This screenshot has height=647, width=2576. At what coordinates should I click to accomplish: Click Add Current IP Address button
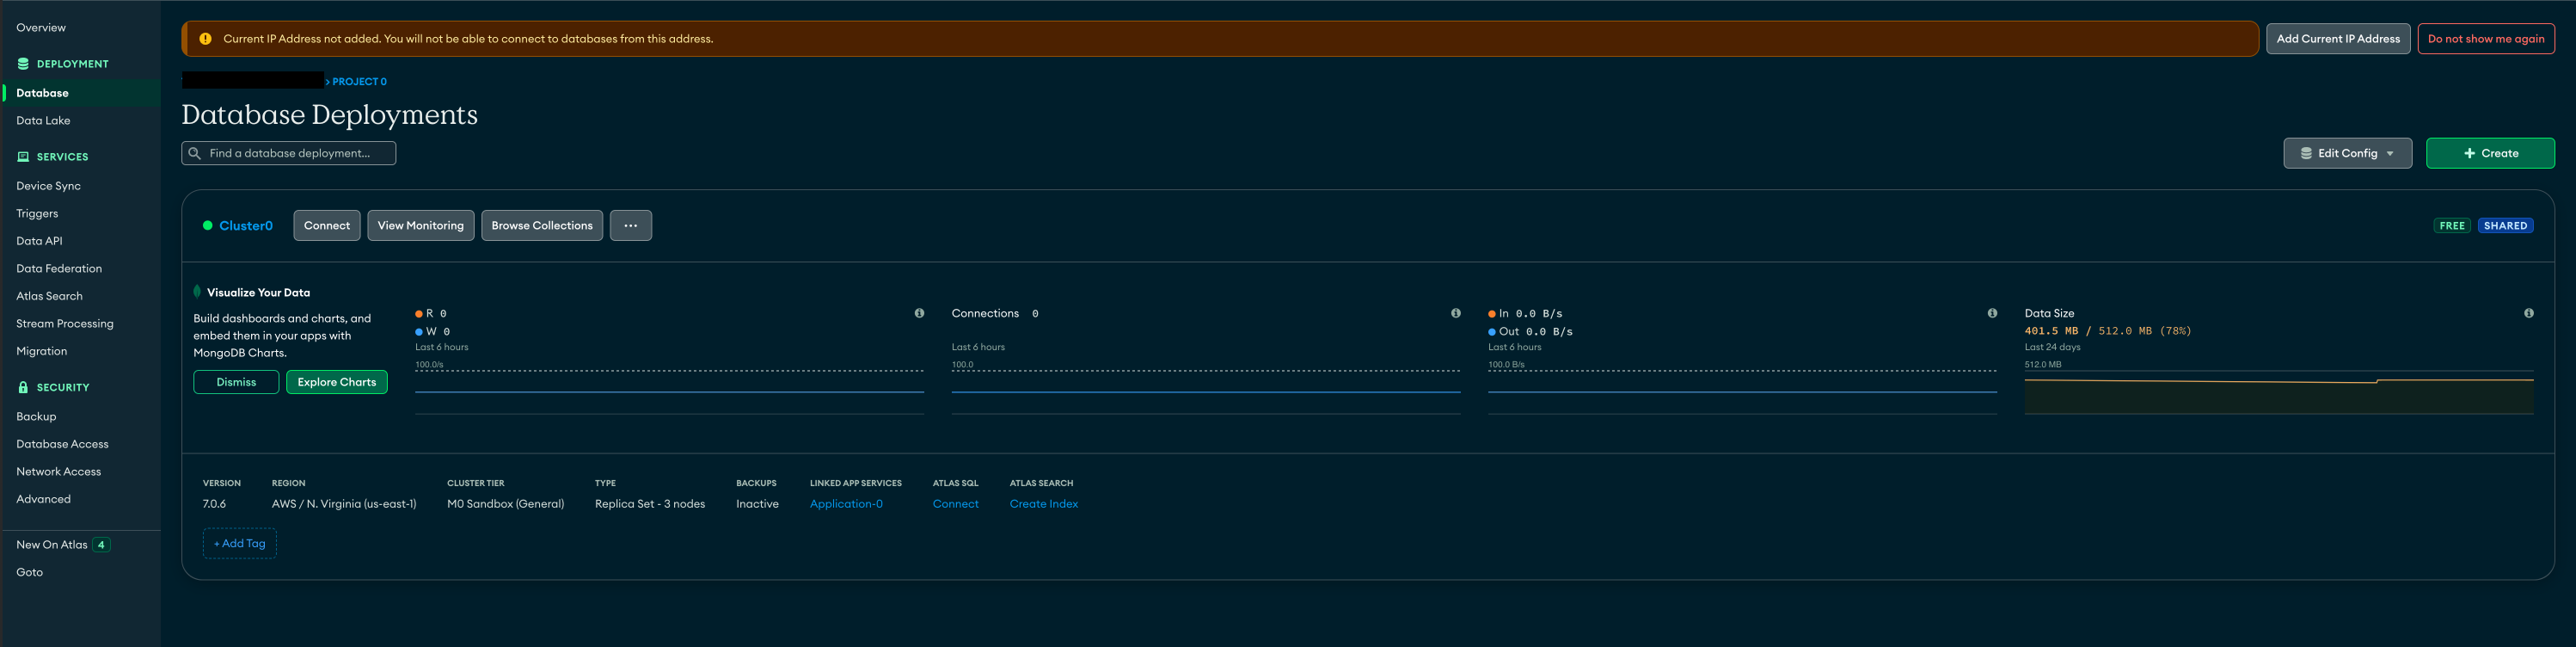[x=2338, y=39]
